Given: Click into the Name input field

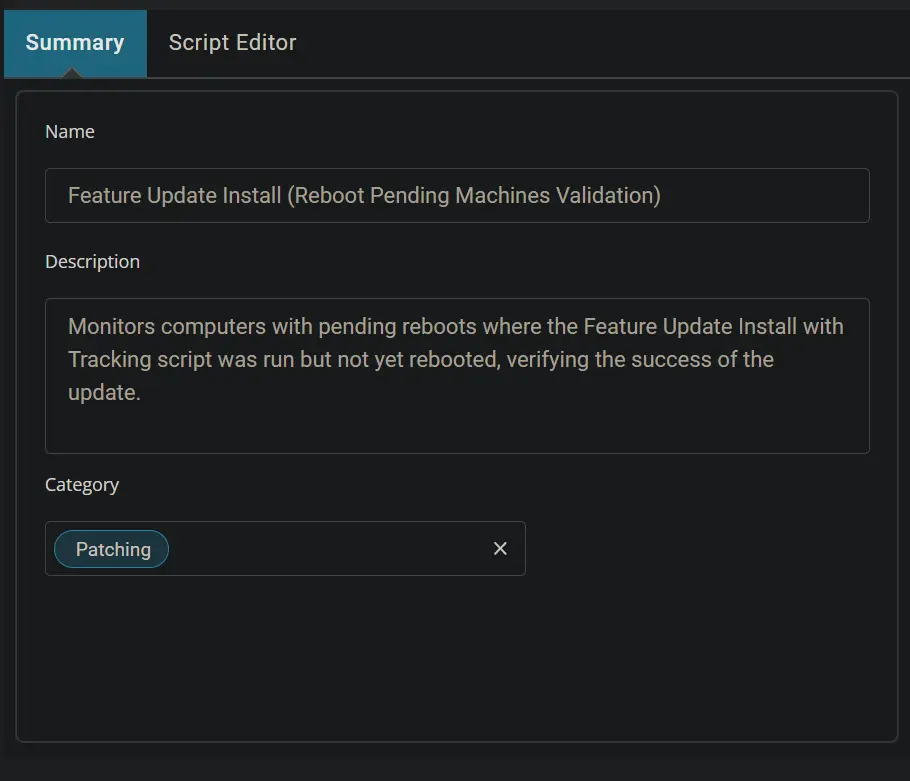Looking at the screenshot, I should (x=457, y=196).
